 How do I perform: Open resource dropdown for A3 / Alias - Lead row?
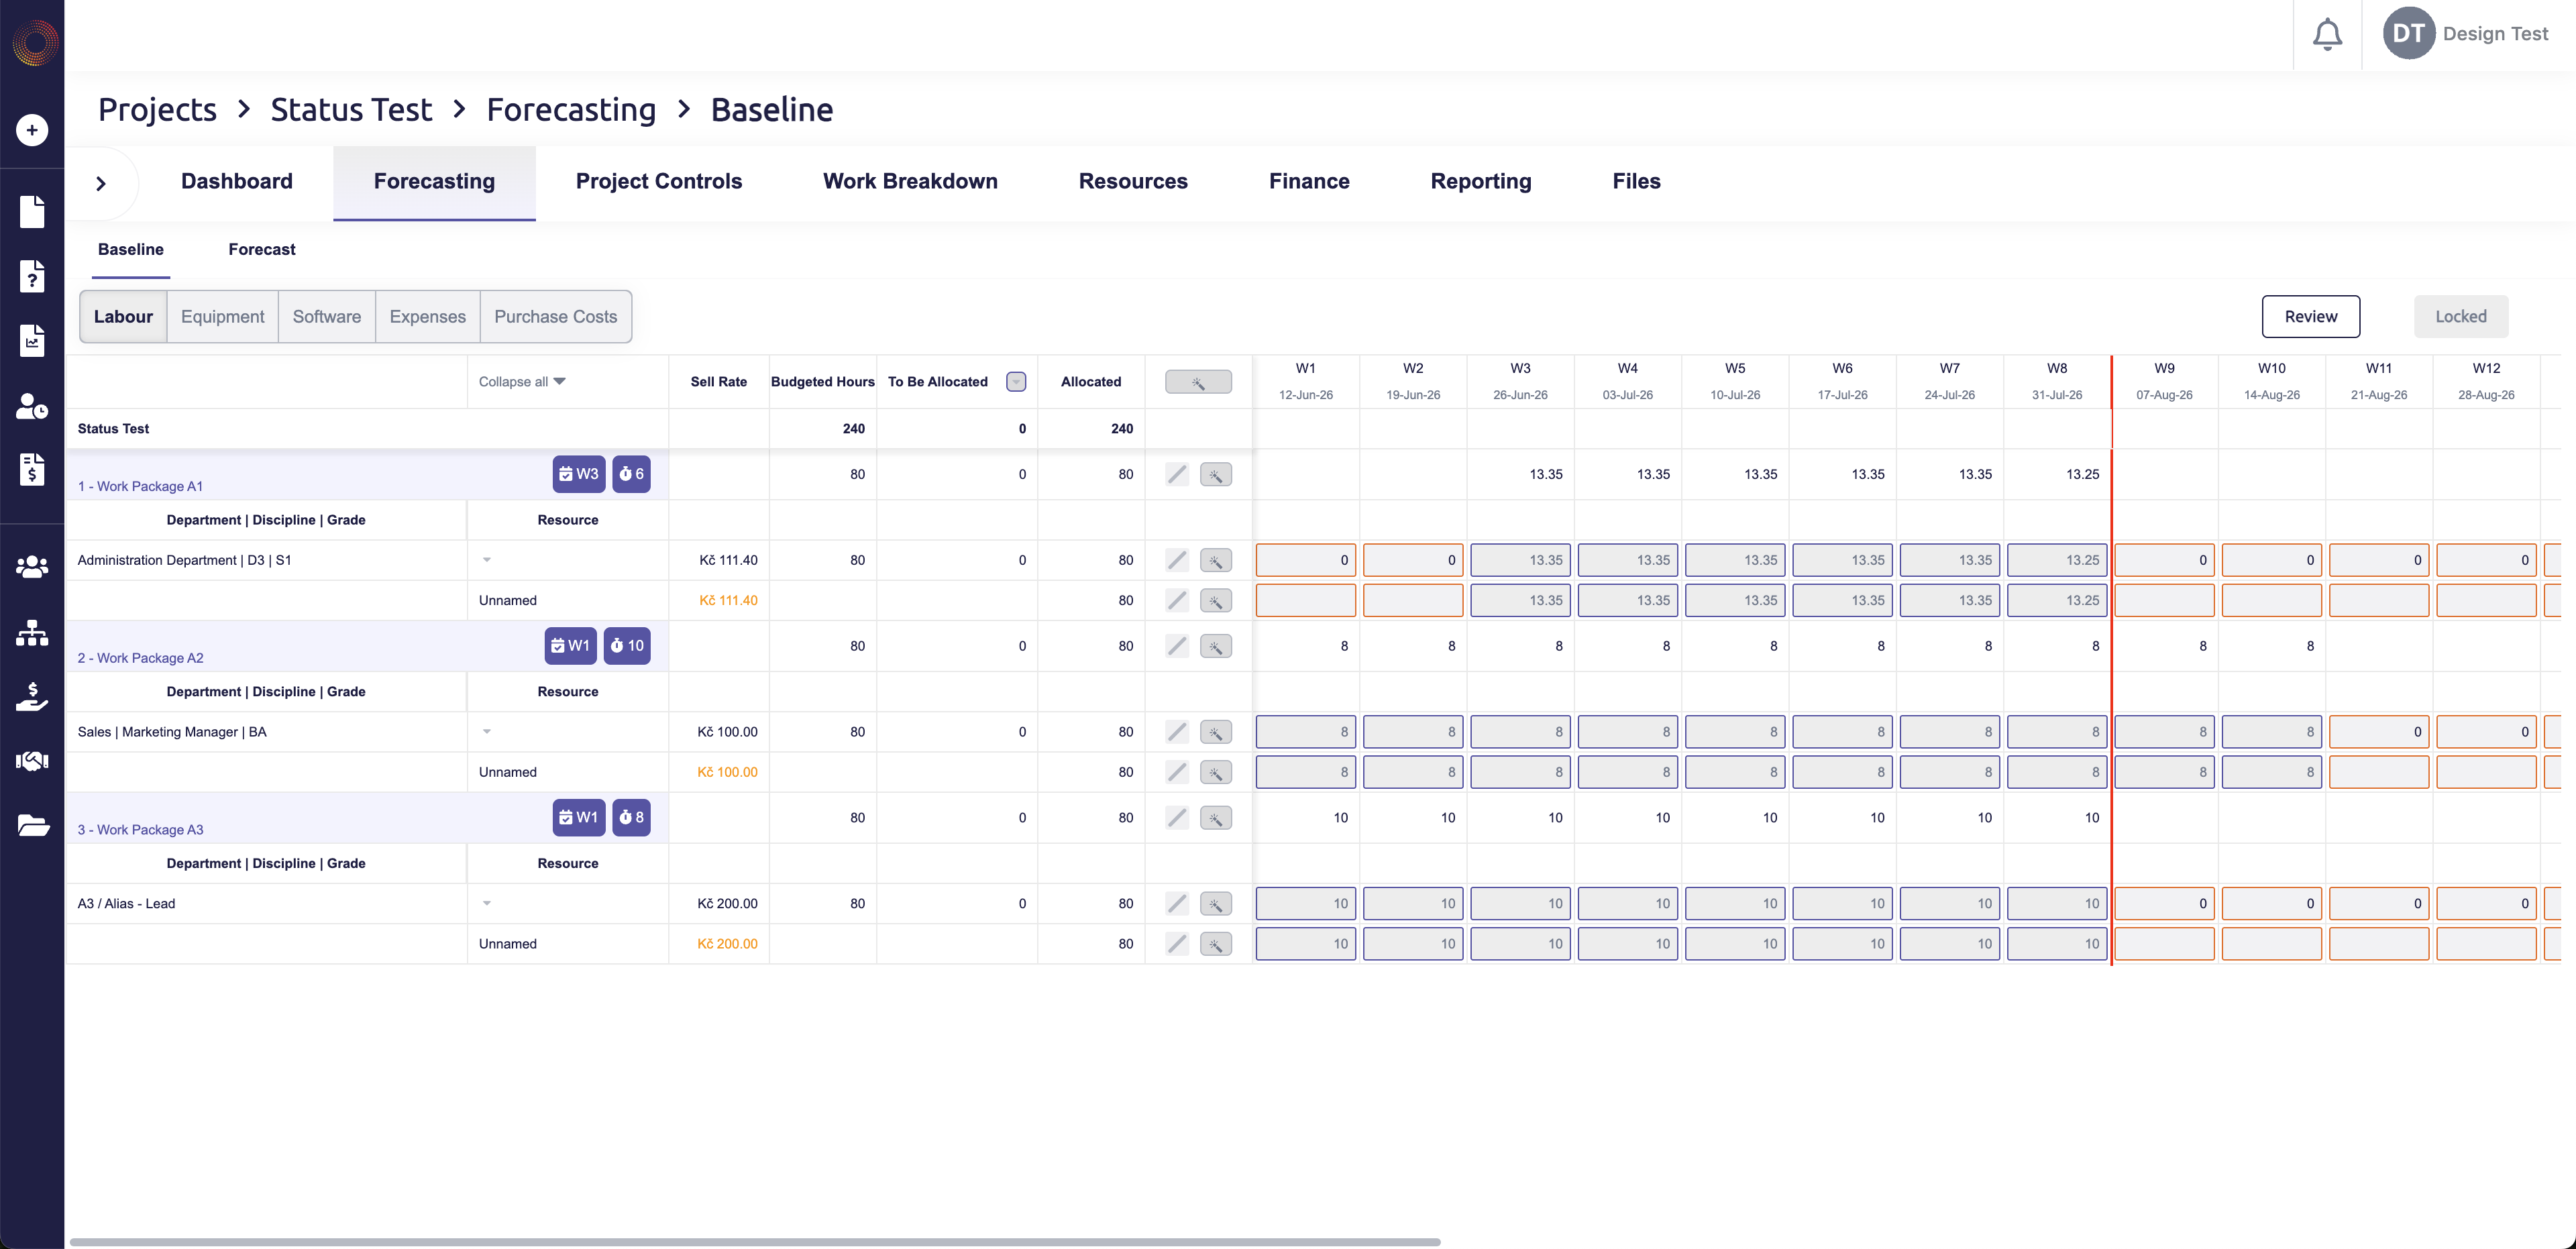tap(487, 904)
